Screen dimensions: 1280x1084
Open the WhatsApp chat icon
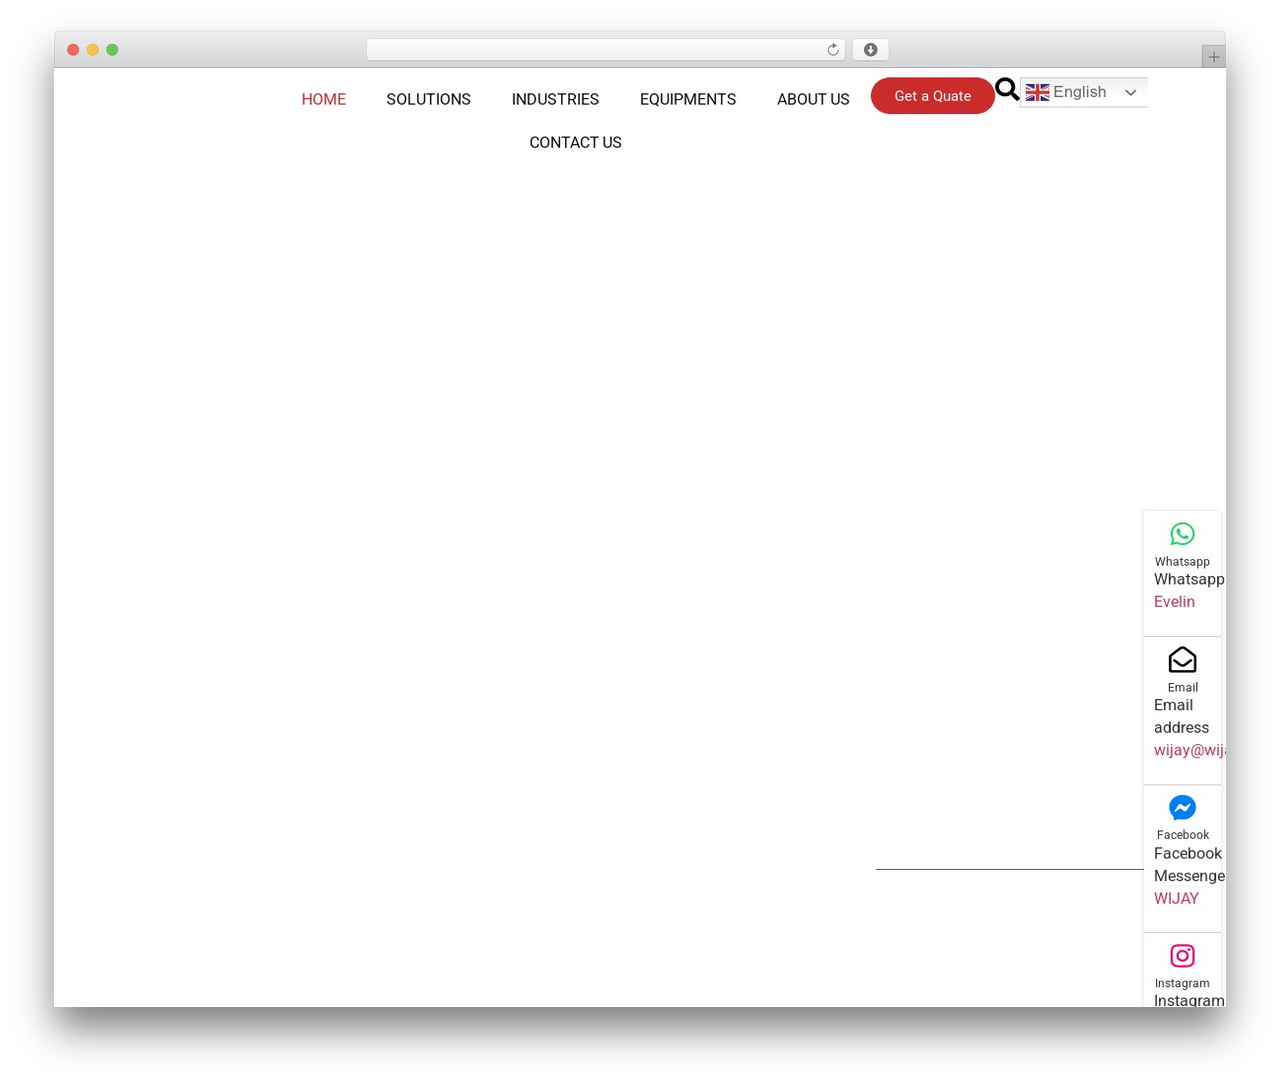coord(1182,534)
